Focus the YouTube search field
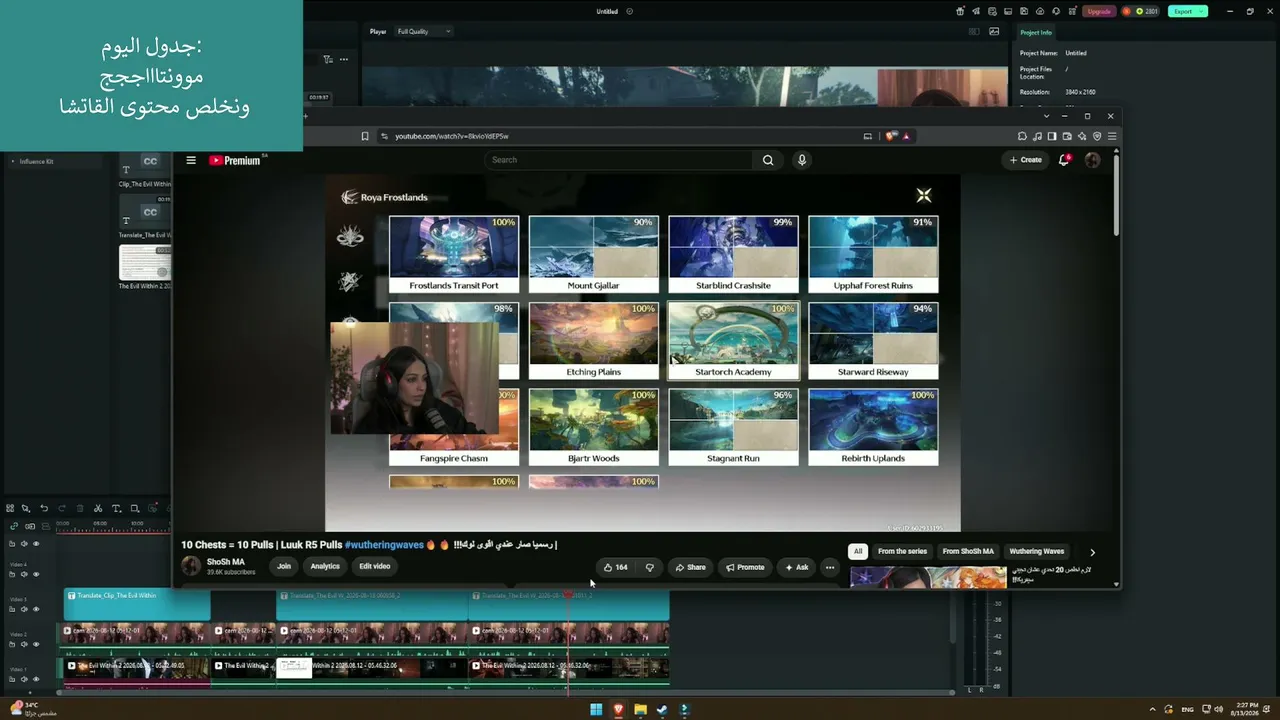Image resolution: width=1280 pixels, height=720 pixels. point(620,160)
